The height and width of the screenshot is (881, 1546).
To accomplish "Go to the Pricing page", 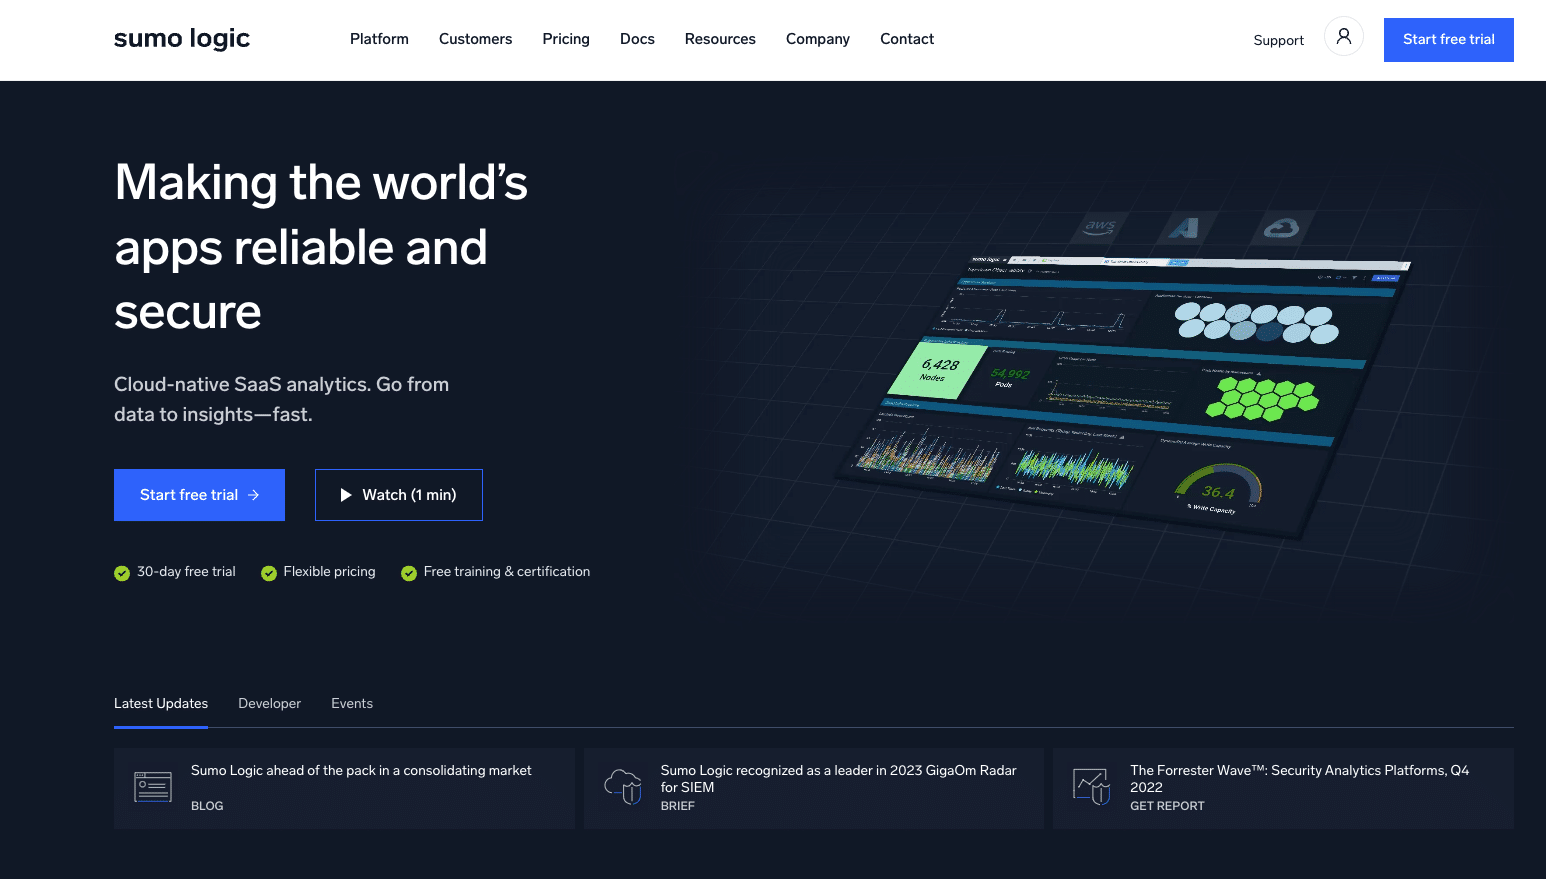I will point(566,39).
